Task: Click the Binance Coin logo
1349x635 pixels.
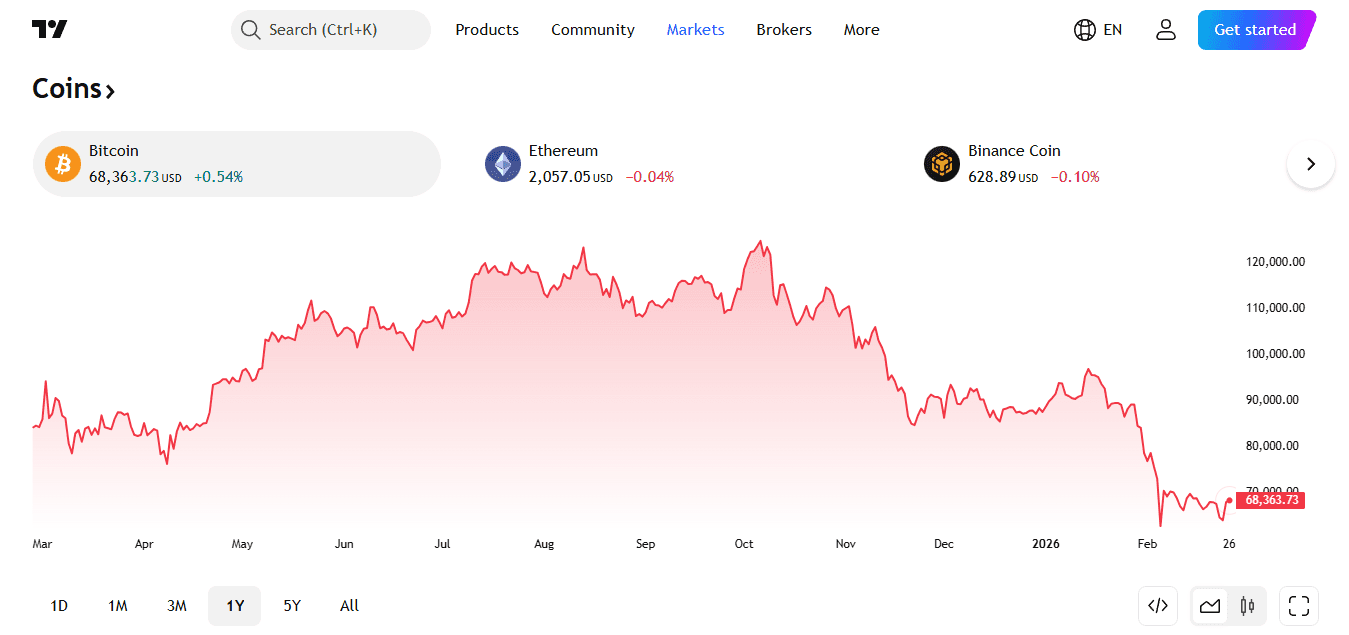Action: click(942, 164)
